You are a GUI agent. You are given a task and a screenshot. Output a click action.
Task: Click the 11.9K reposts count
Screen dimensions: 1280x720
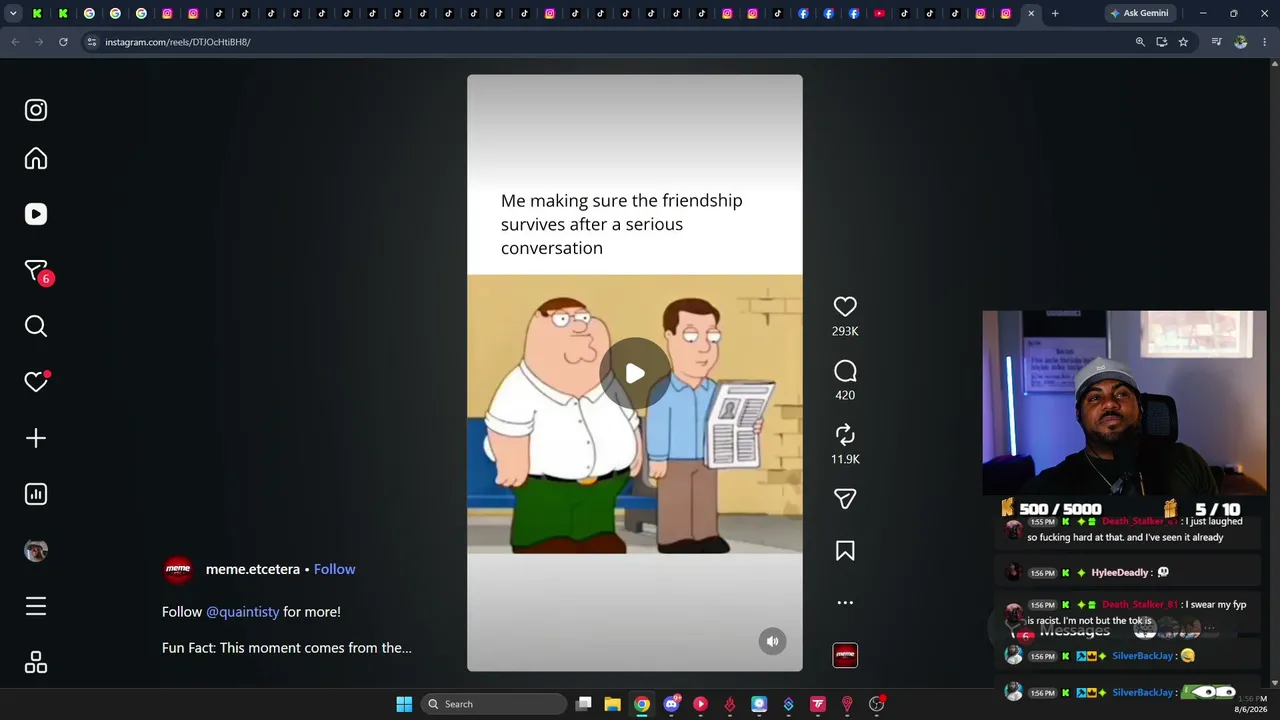pos(845,459)
